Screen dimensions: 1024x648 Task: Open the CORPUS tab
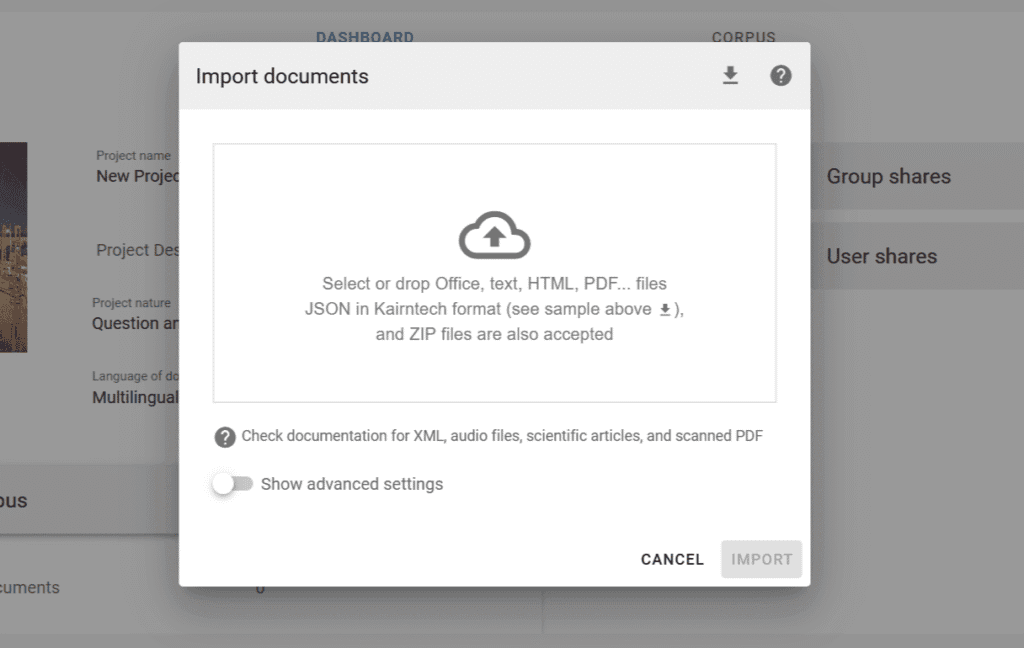[743, 37]
